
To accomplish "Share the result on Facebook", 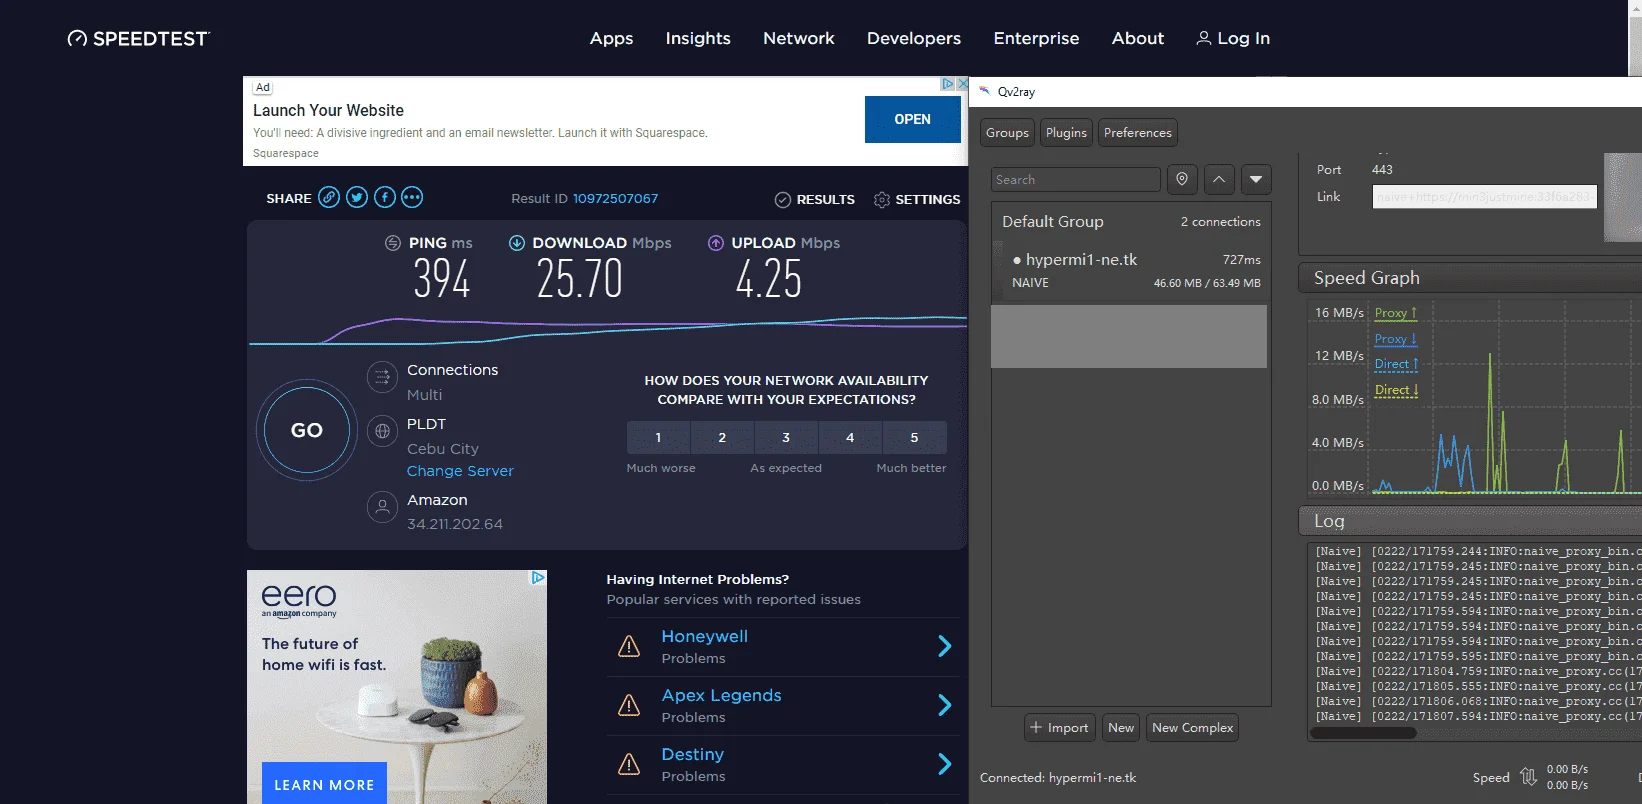I will click(385, 197).
